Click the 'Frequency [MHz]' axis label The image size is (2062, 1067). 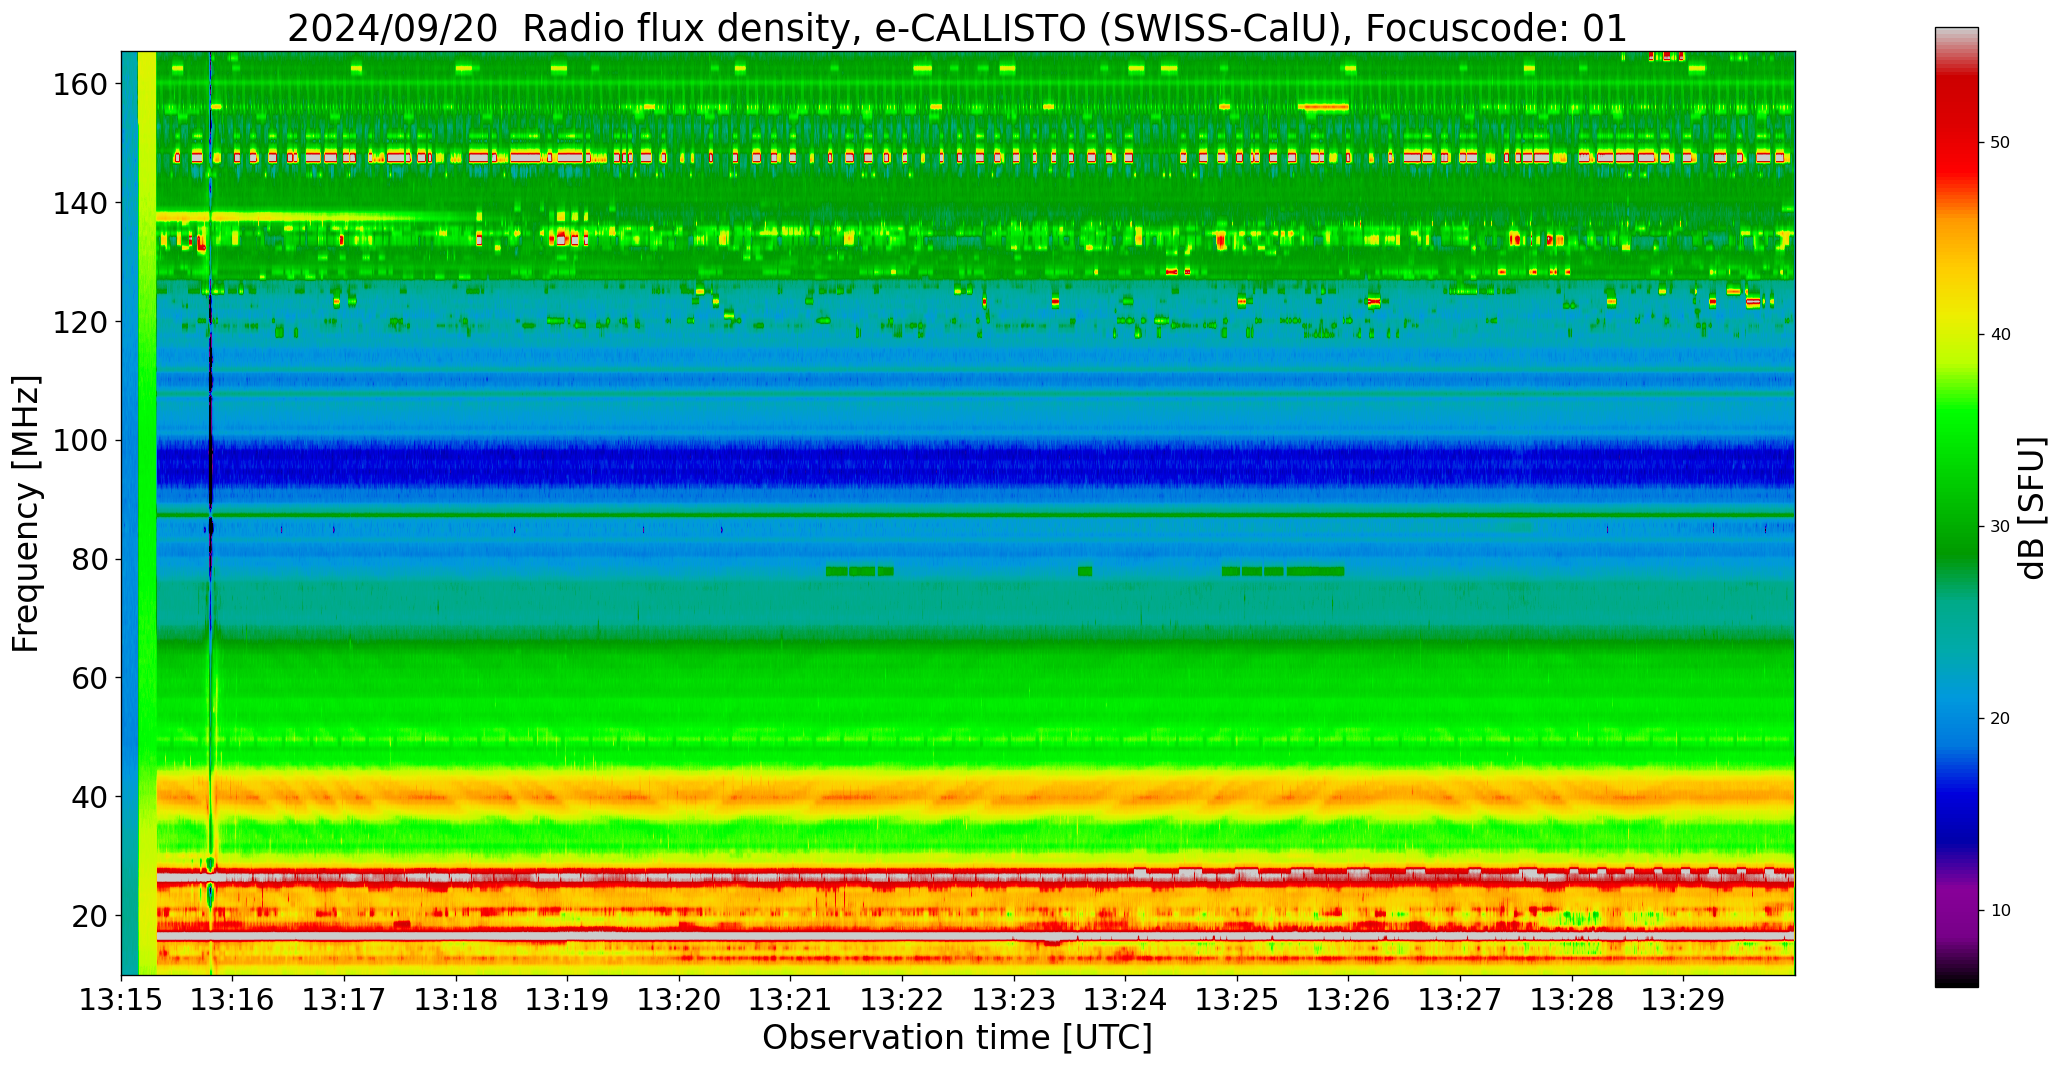(27, 513)
